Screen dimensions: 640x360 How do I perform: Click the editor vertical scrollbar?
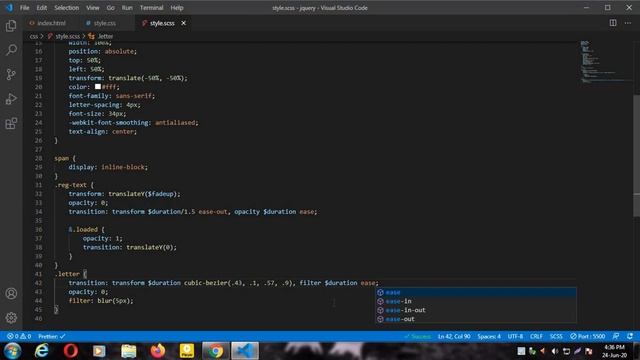click(x=636, y=155)
